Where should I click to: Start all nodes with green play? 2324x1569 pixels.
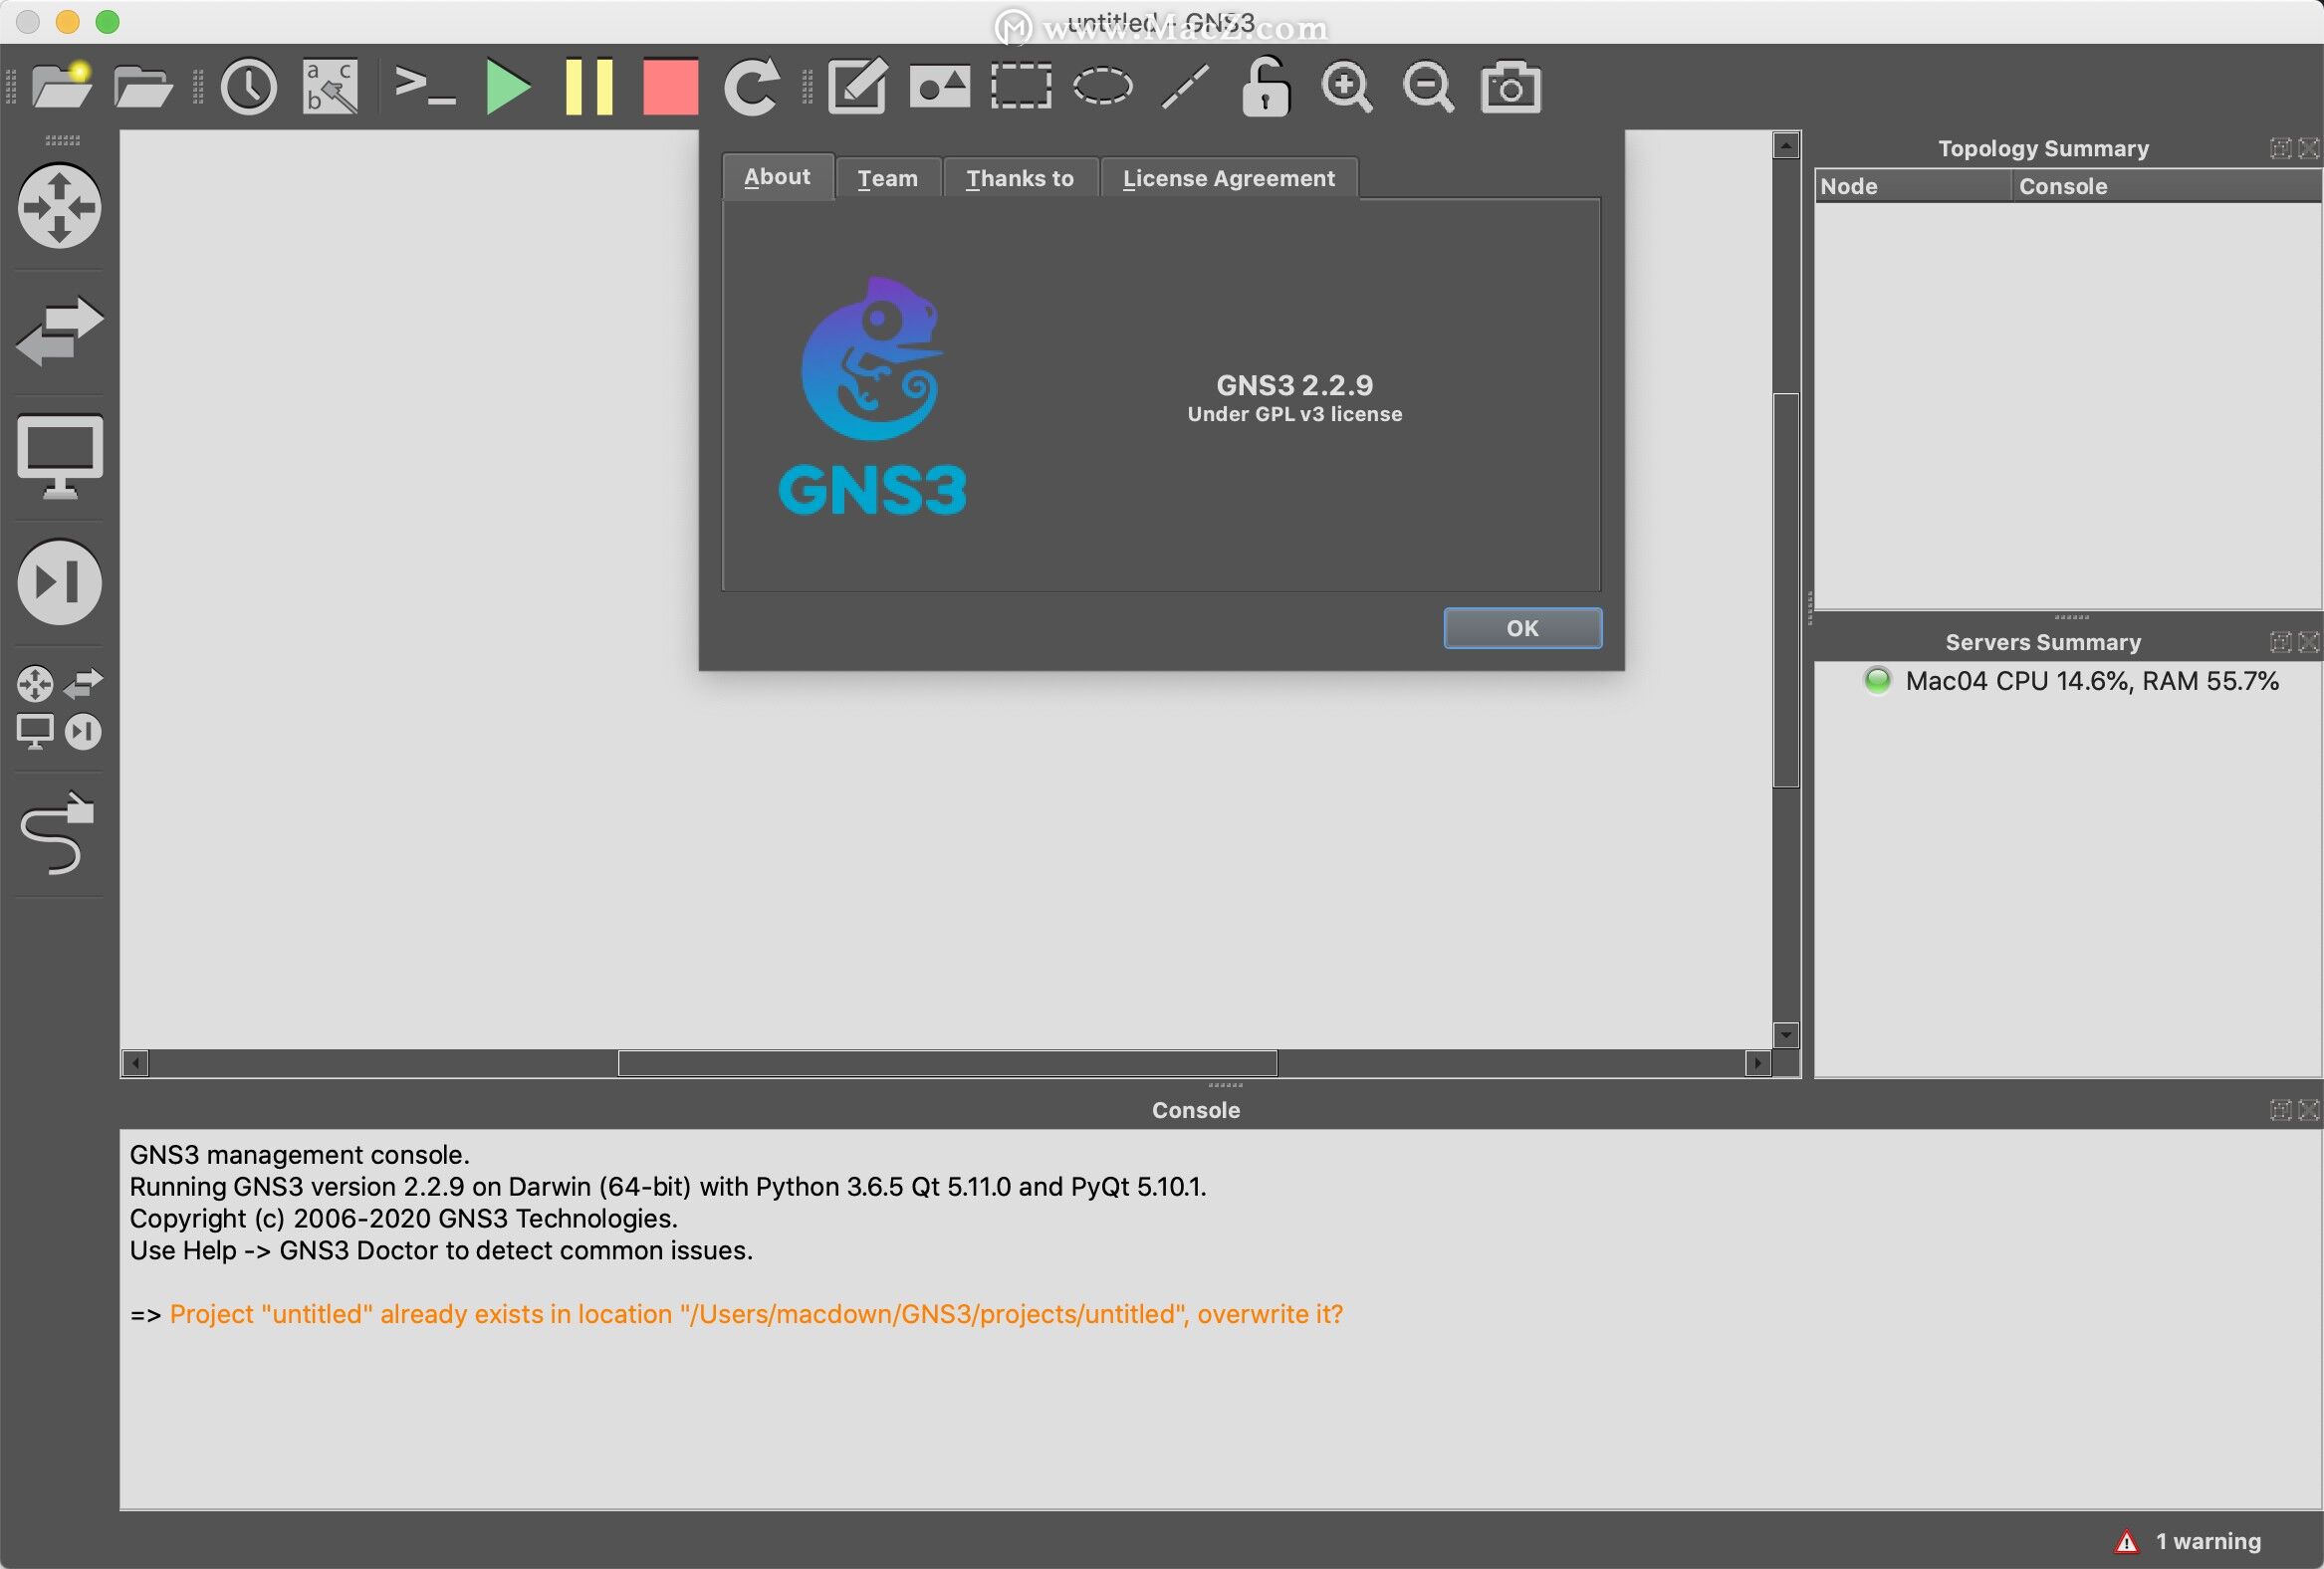(x=508, y=86)
